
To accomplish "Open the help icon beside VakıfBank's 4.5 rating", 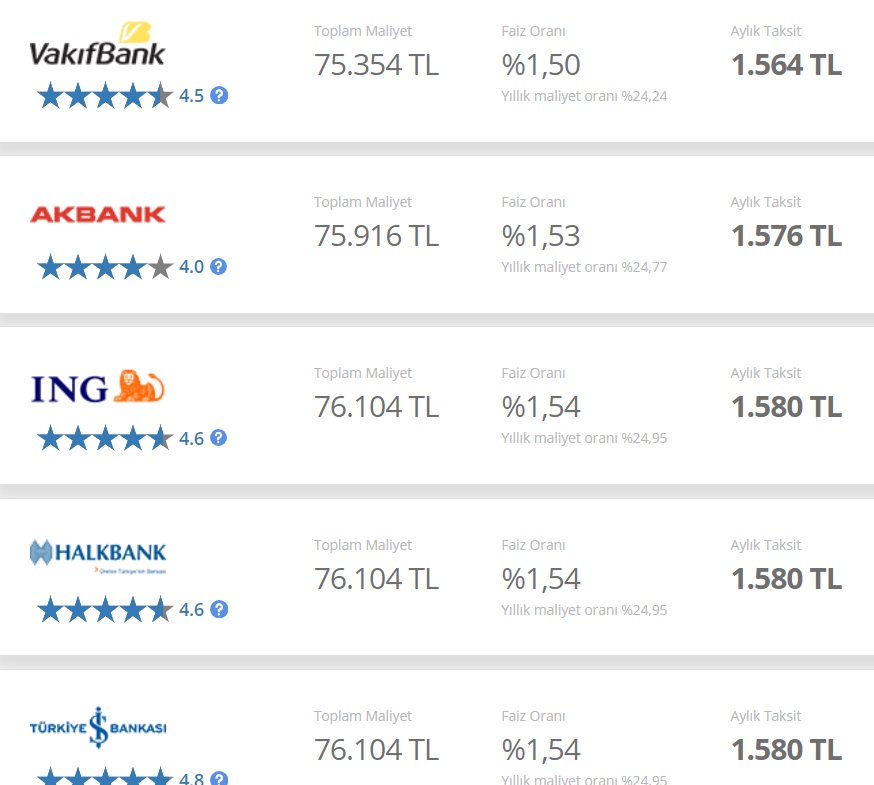I will pos(219,95).
